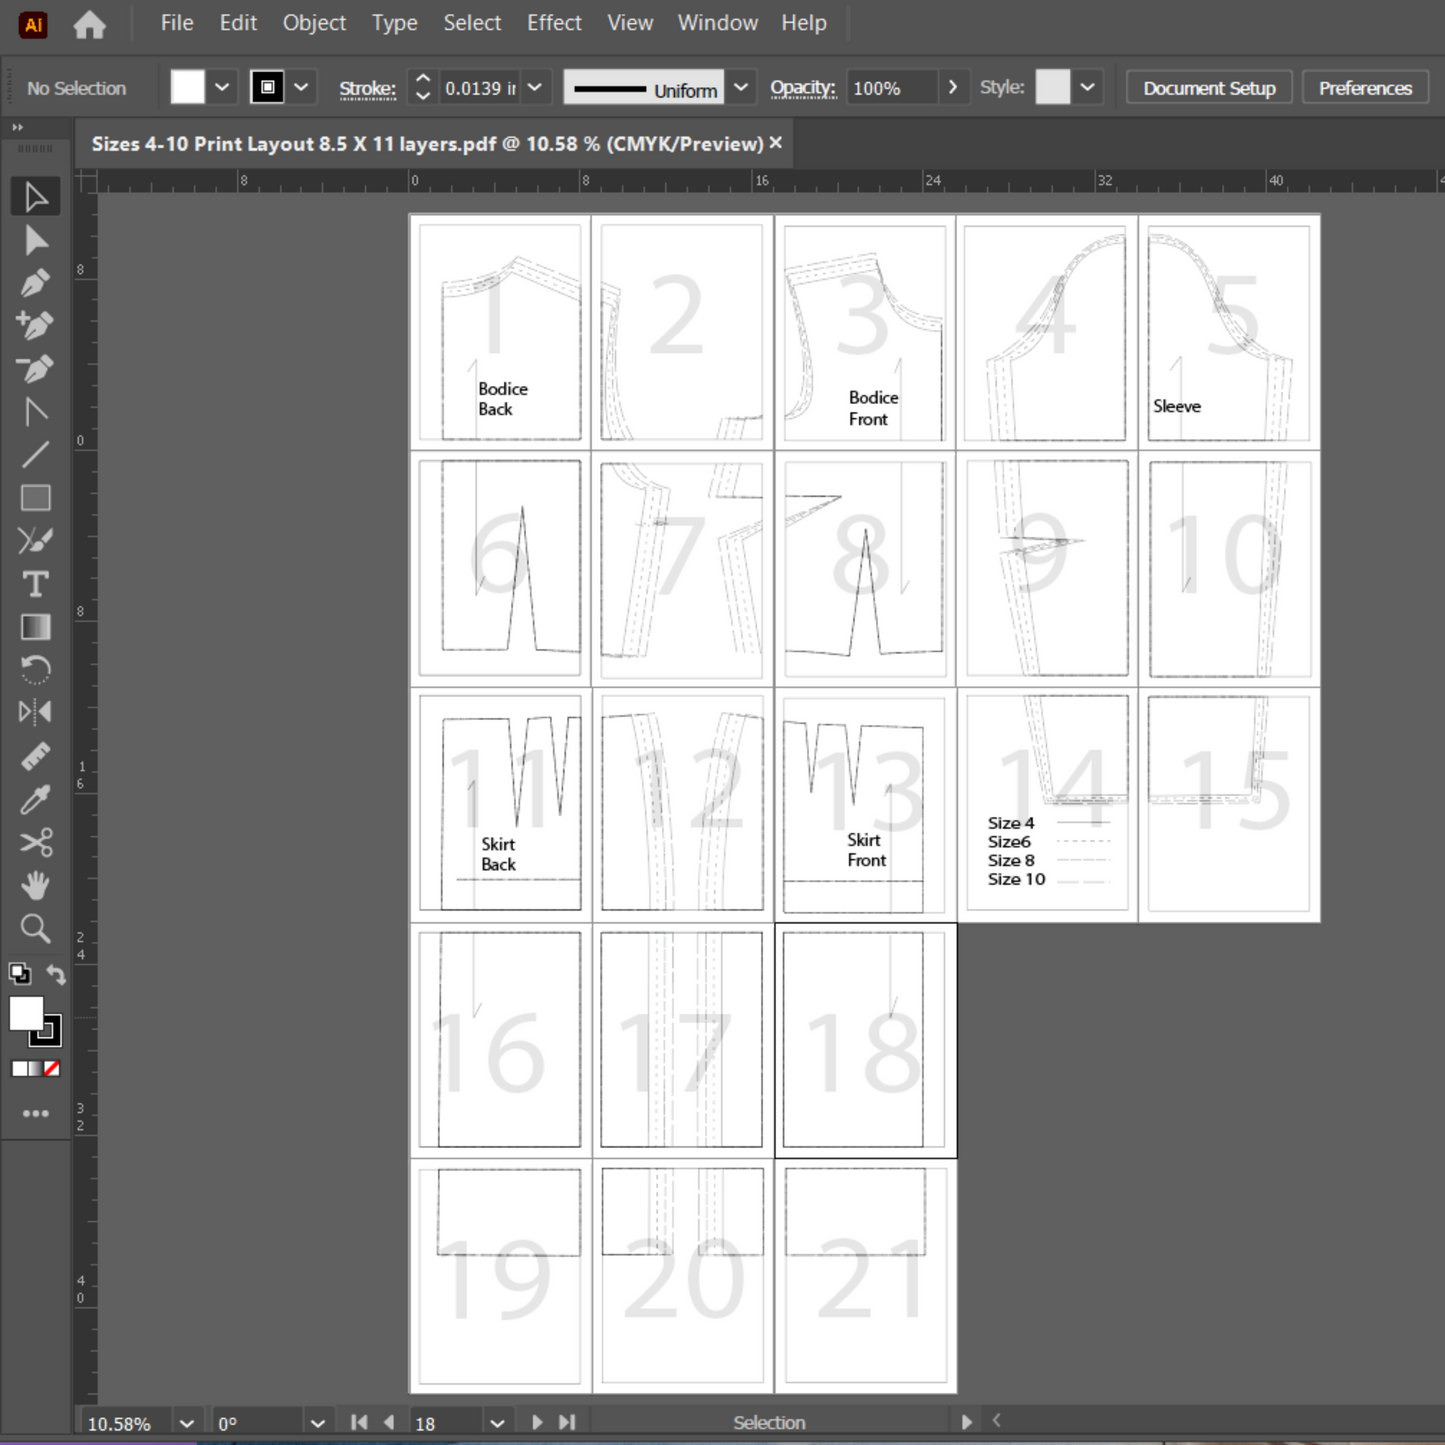Select the Direct Selection tool
Image resolution: width=1445 pixels, height=1445 pixels.
tap(36, 241)
